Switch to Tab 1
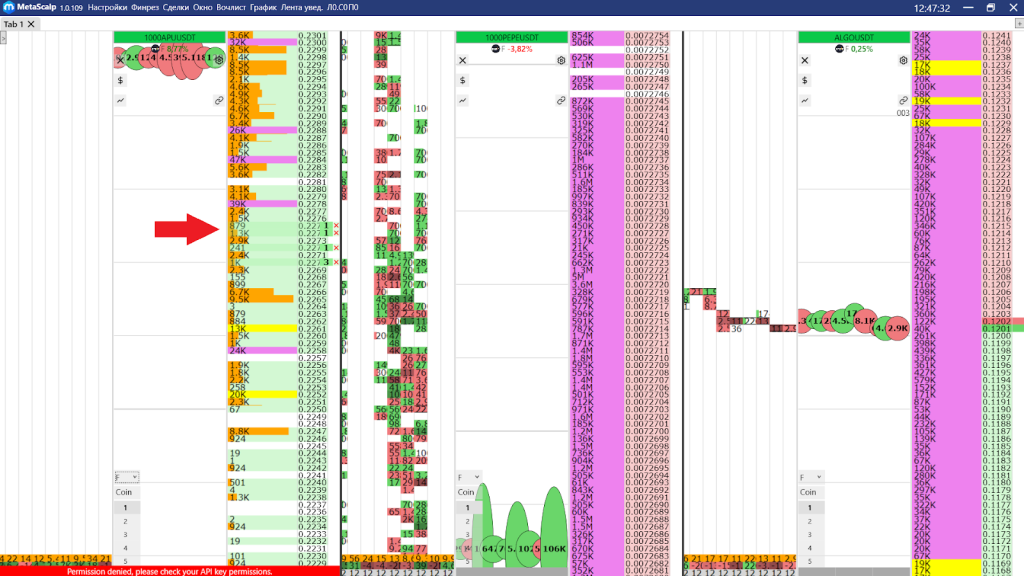 click(14, 24)
